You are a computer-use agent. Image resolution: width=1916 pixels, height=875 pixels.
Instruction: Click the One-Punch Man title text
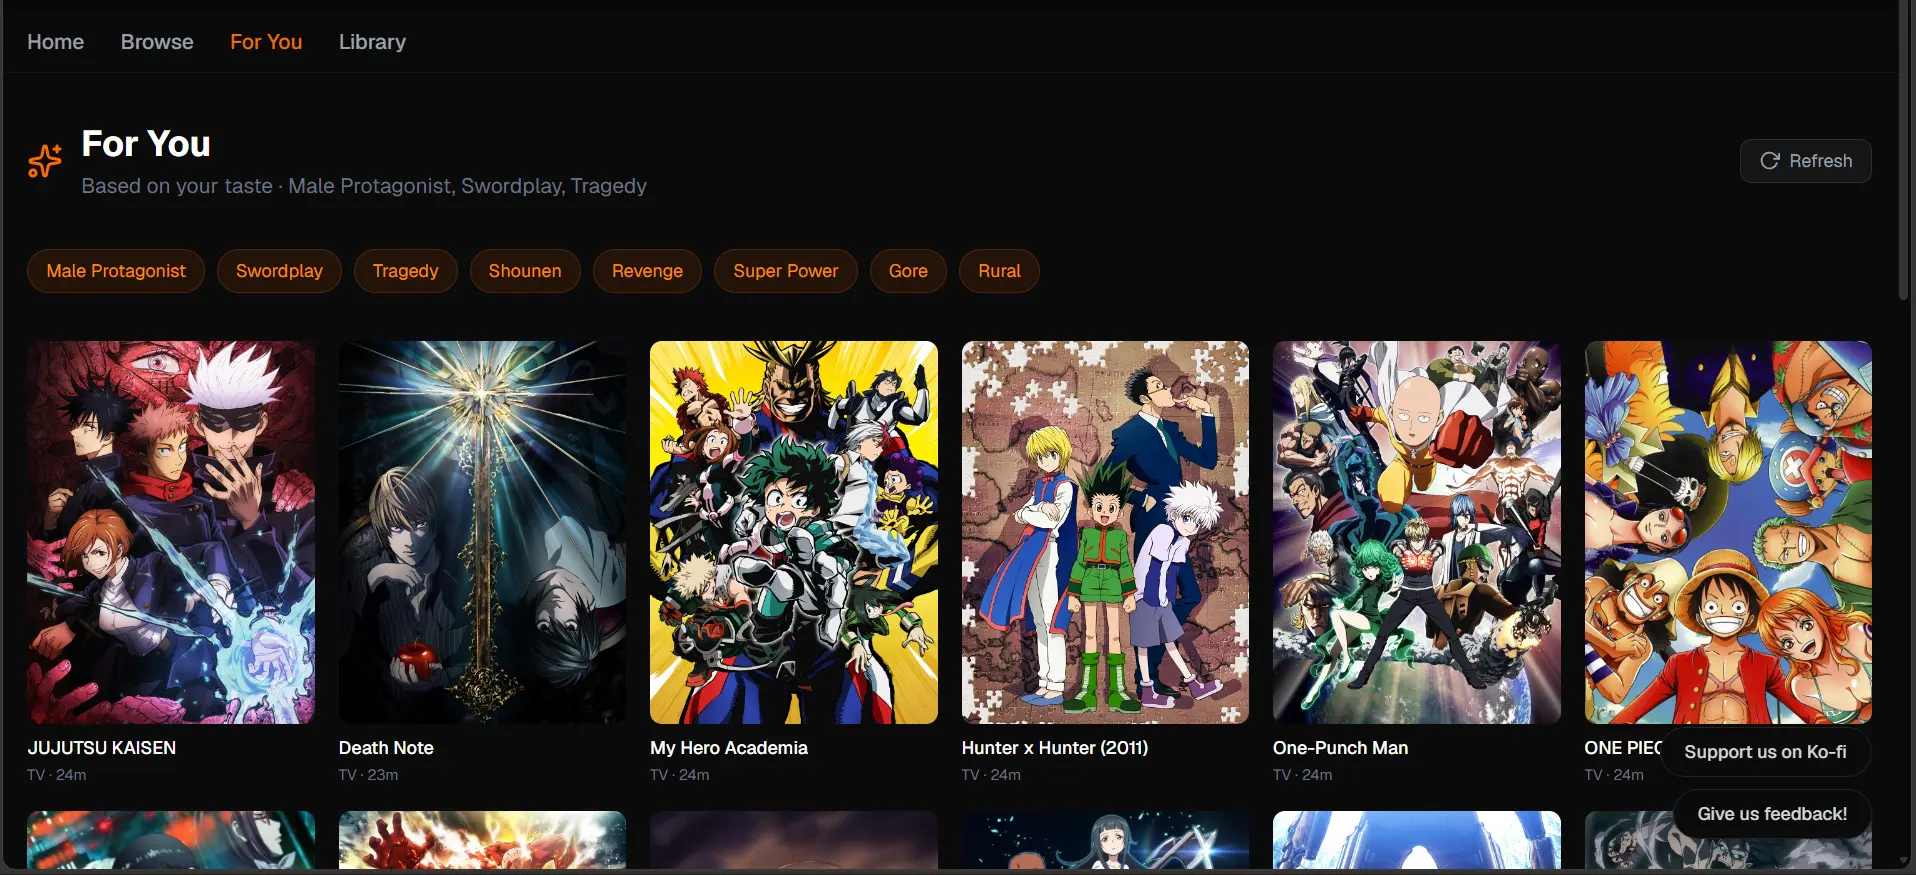[1340, 748]
